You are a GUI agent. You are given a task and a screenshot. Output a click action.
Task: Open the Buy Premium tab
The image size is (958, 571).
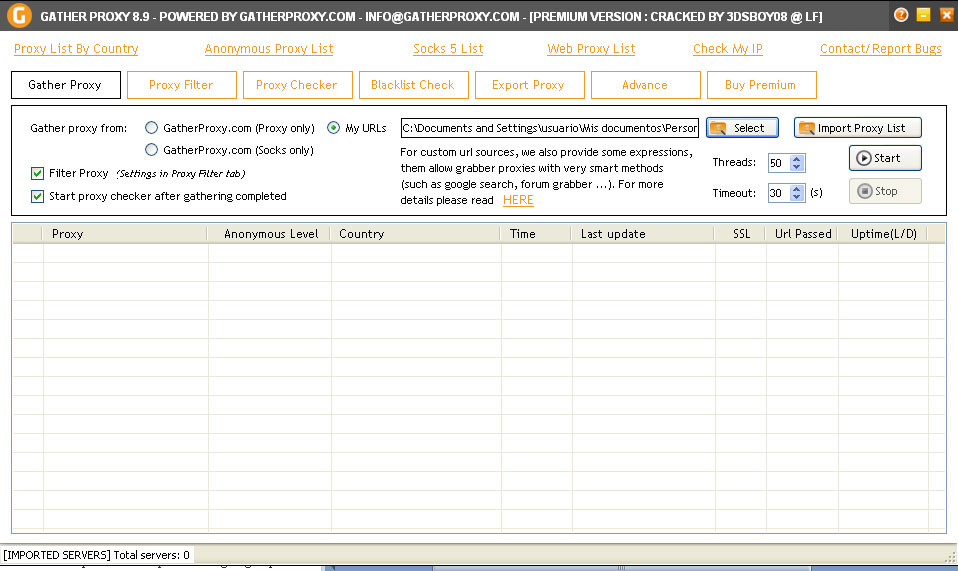pos(762,85)
